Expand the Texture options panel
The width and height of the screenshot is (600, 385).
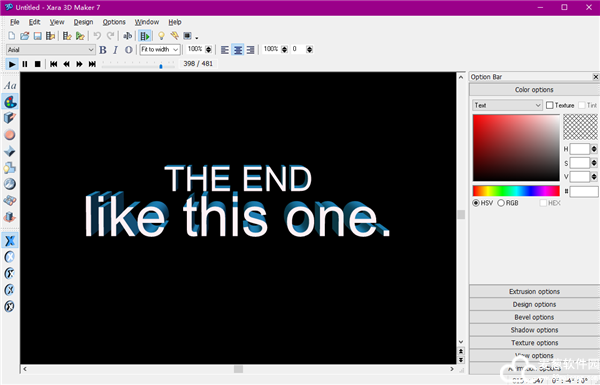[x=534, y=343]
